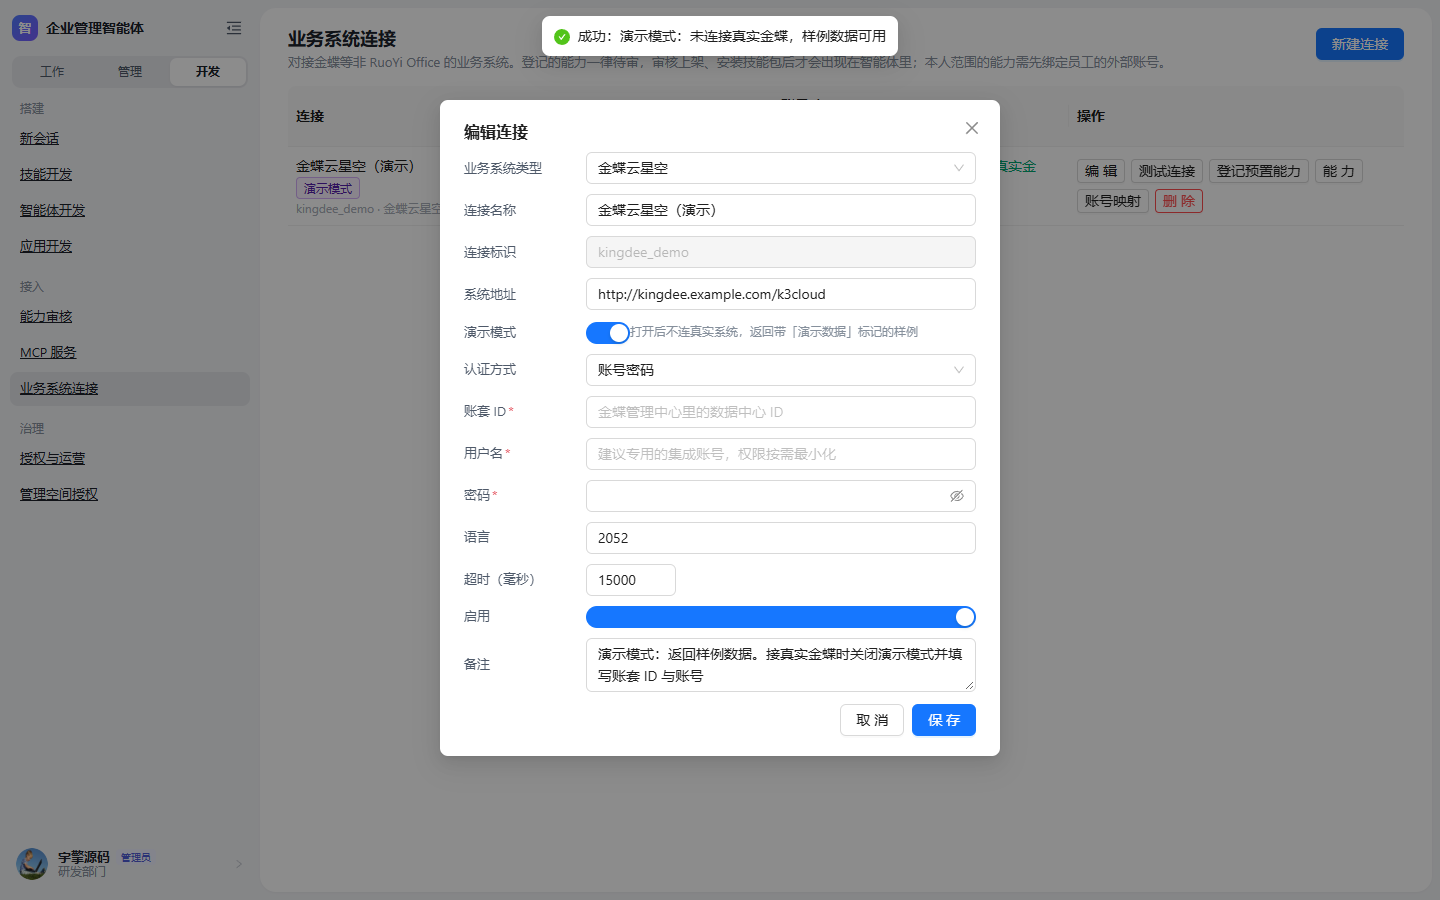This screenshot has width=1440, height=900.
Task: Select the 开发 tab
Action: [208, 72]
